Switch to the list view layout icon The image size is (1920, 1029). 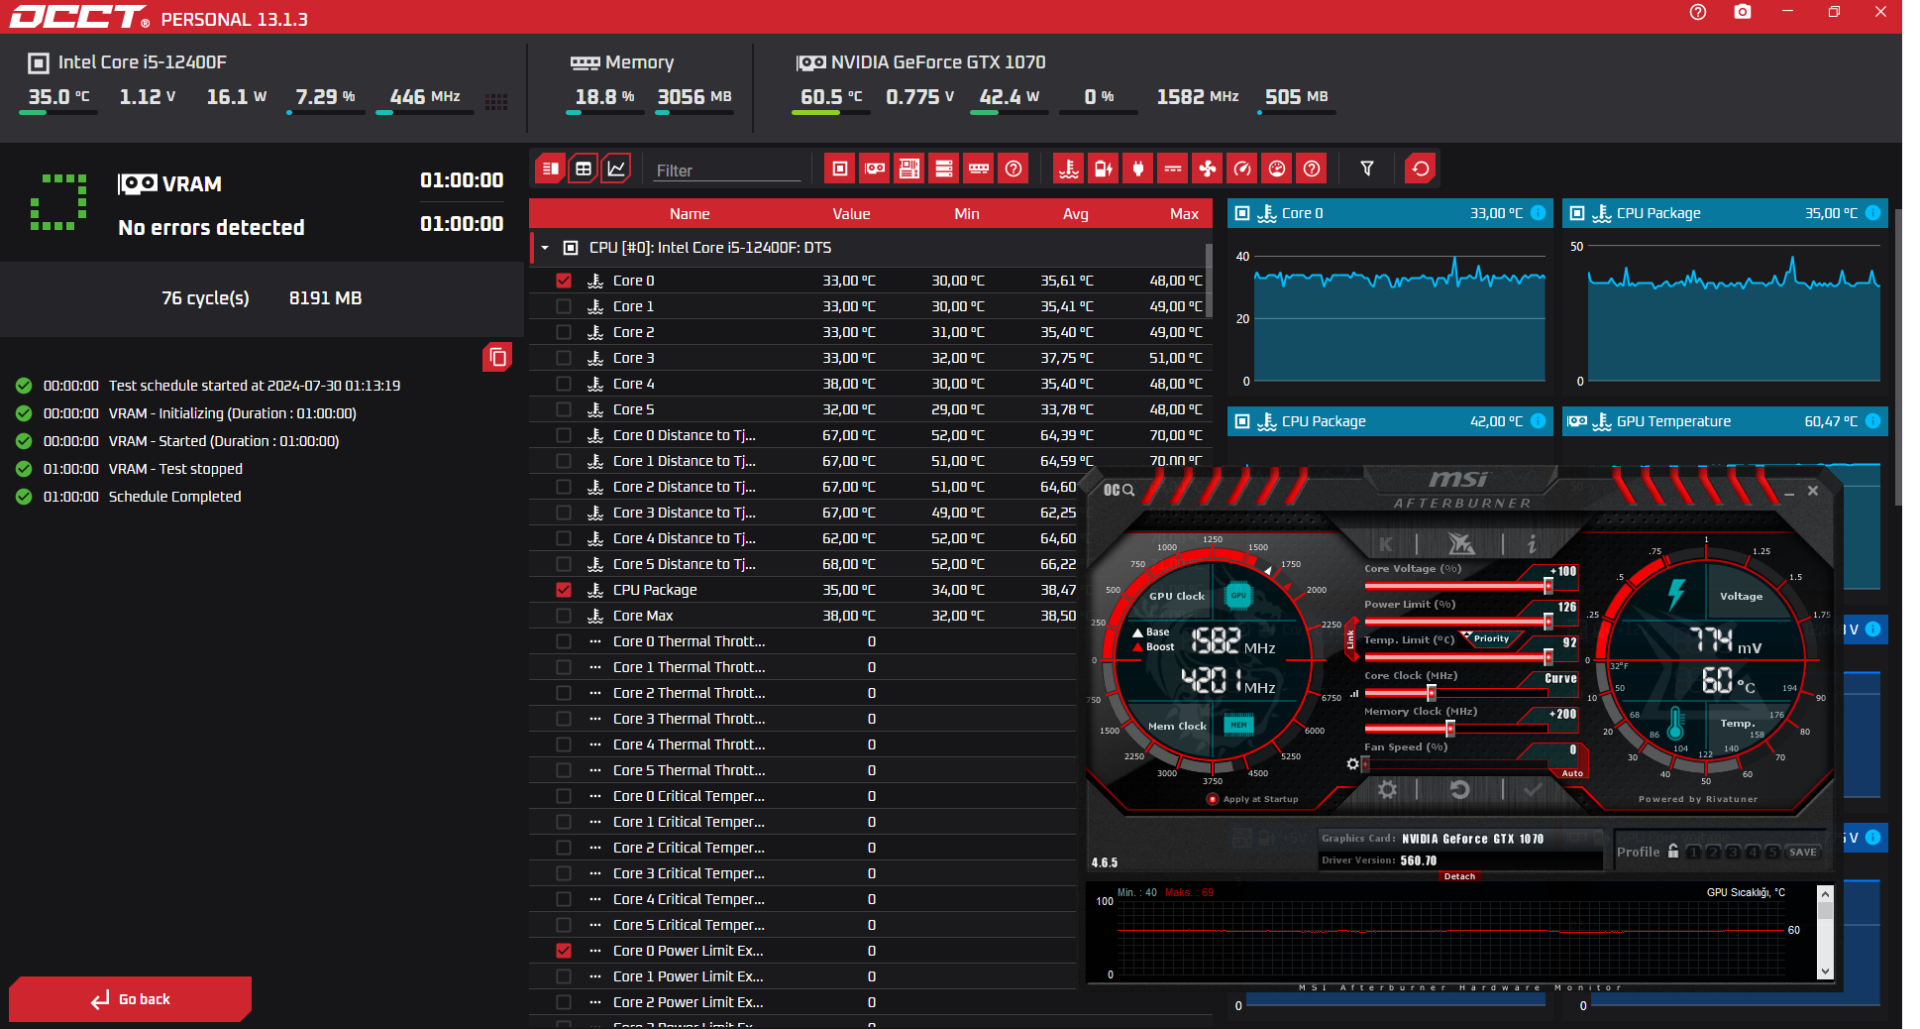tap(550, 169)
